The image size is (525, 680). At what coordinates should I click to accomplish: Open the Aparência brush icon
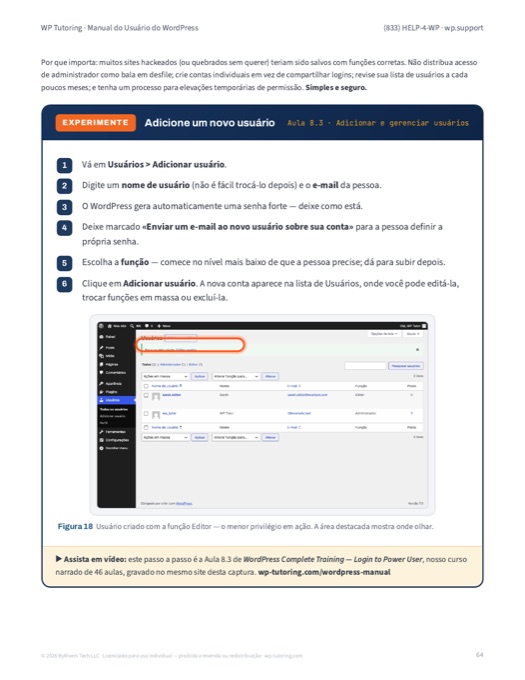[x=101, y=383]
